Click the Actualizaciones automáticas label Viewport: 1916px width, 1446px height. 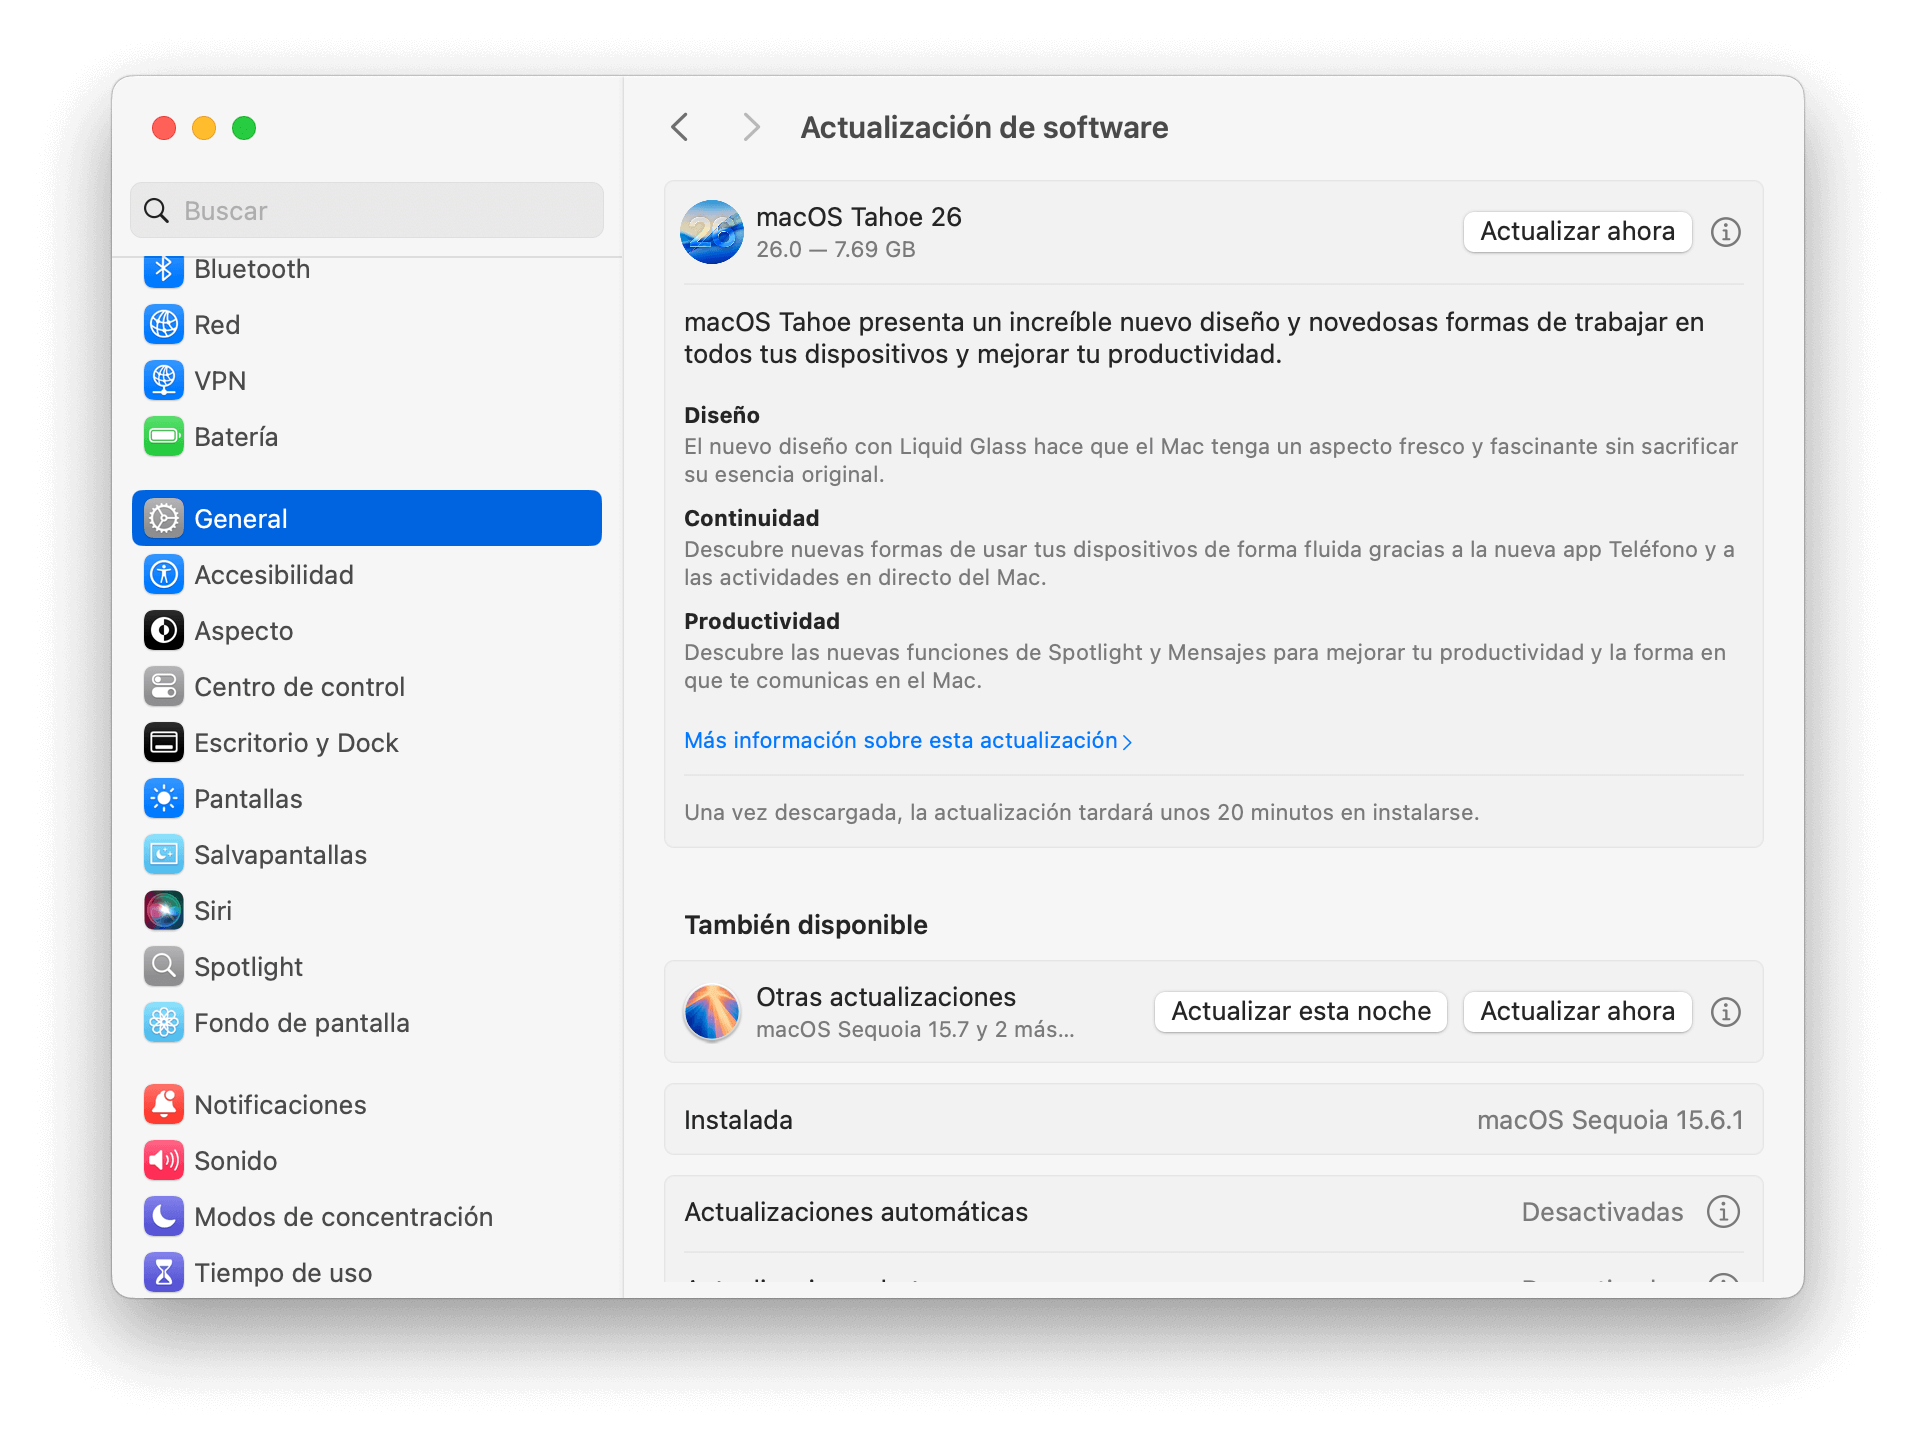point(856,1212)
